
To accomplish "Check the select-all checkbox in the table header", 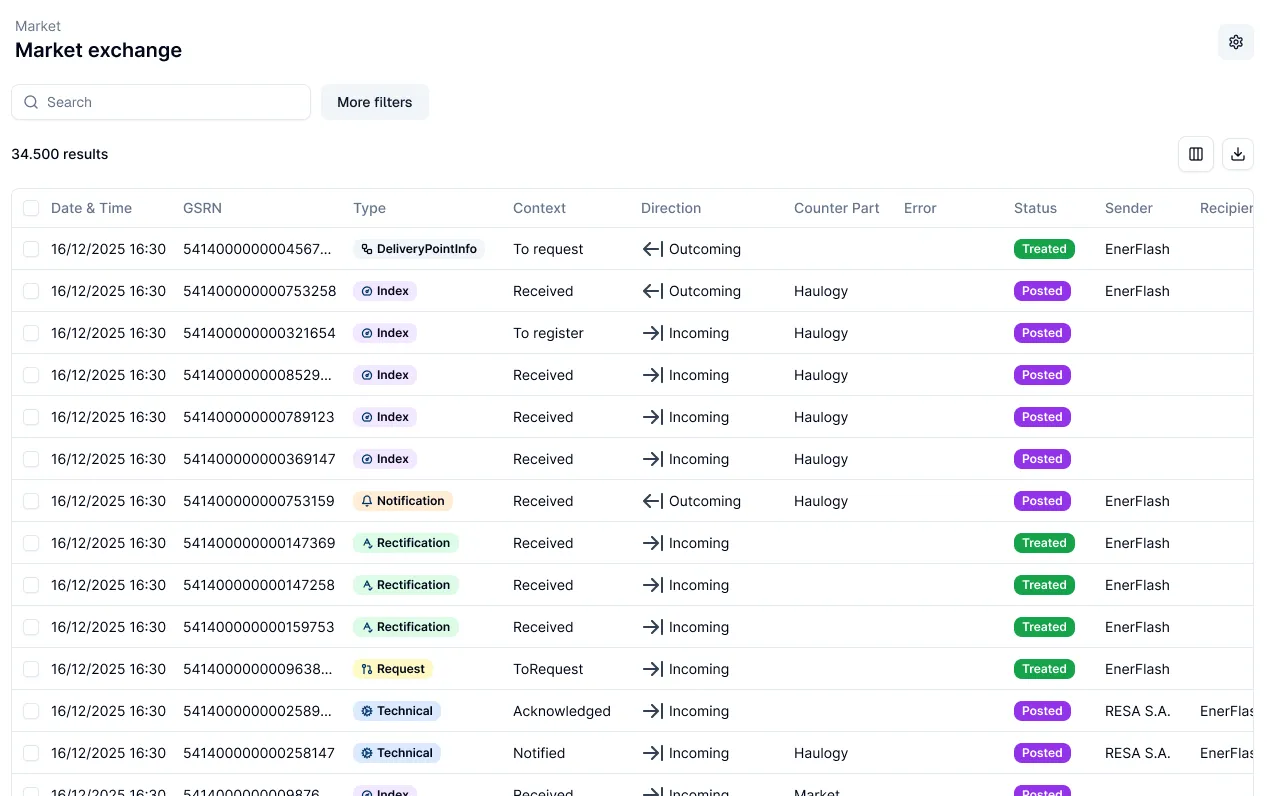I will (x=31, y=208).
